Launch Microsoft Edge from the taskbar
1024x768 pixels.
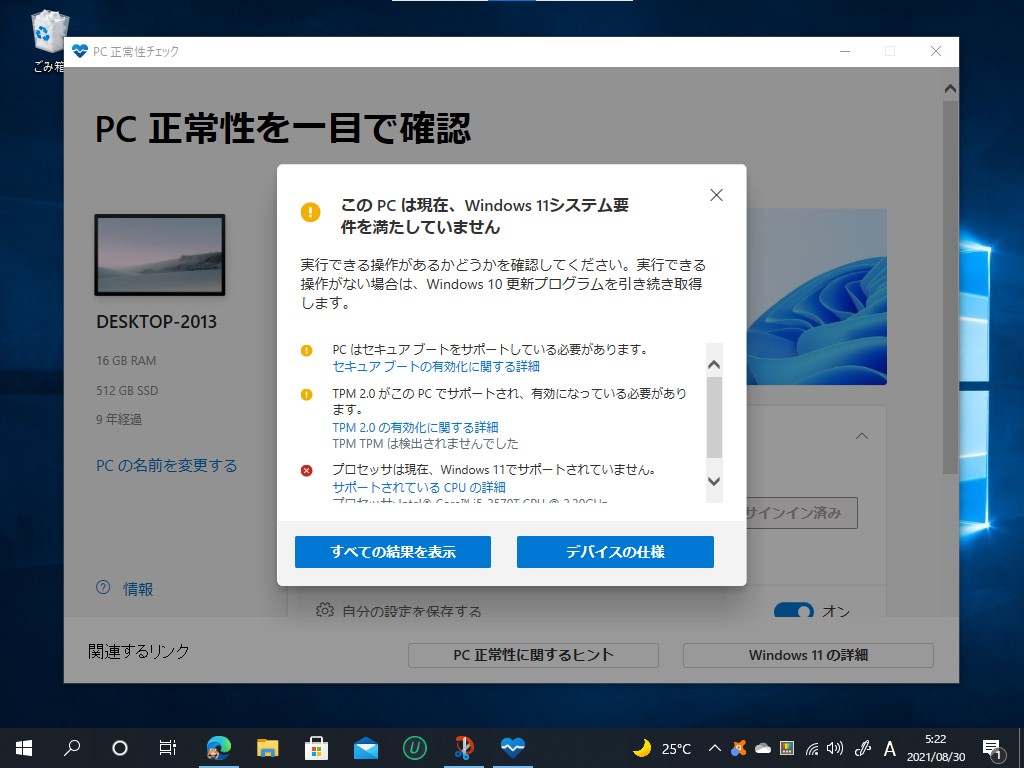tap(219, 747)
